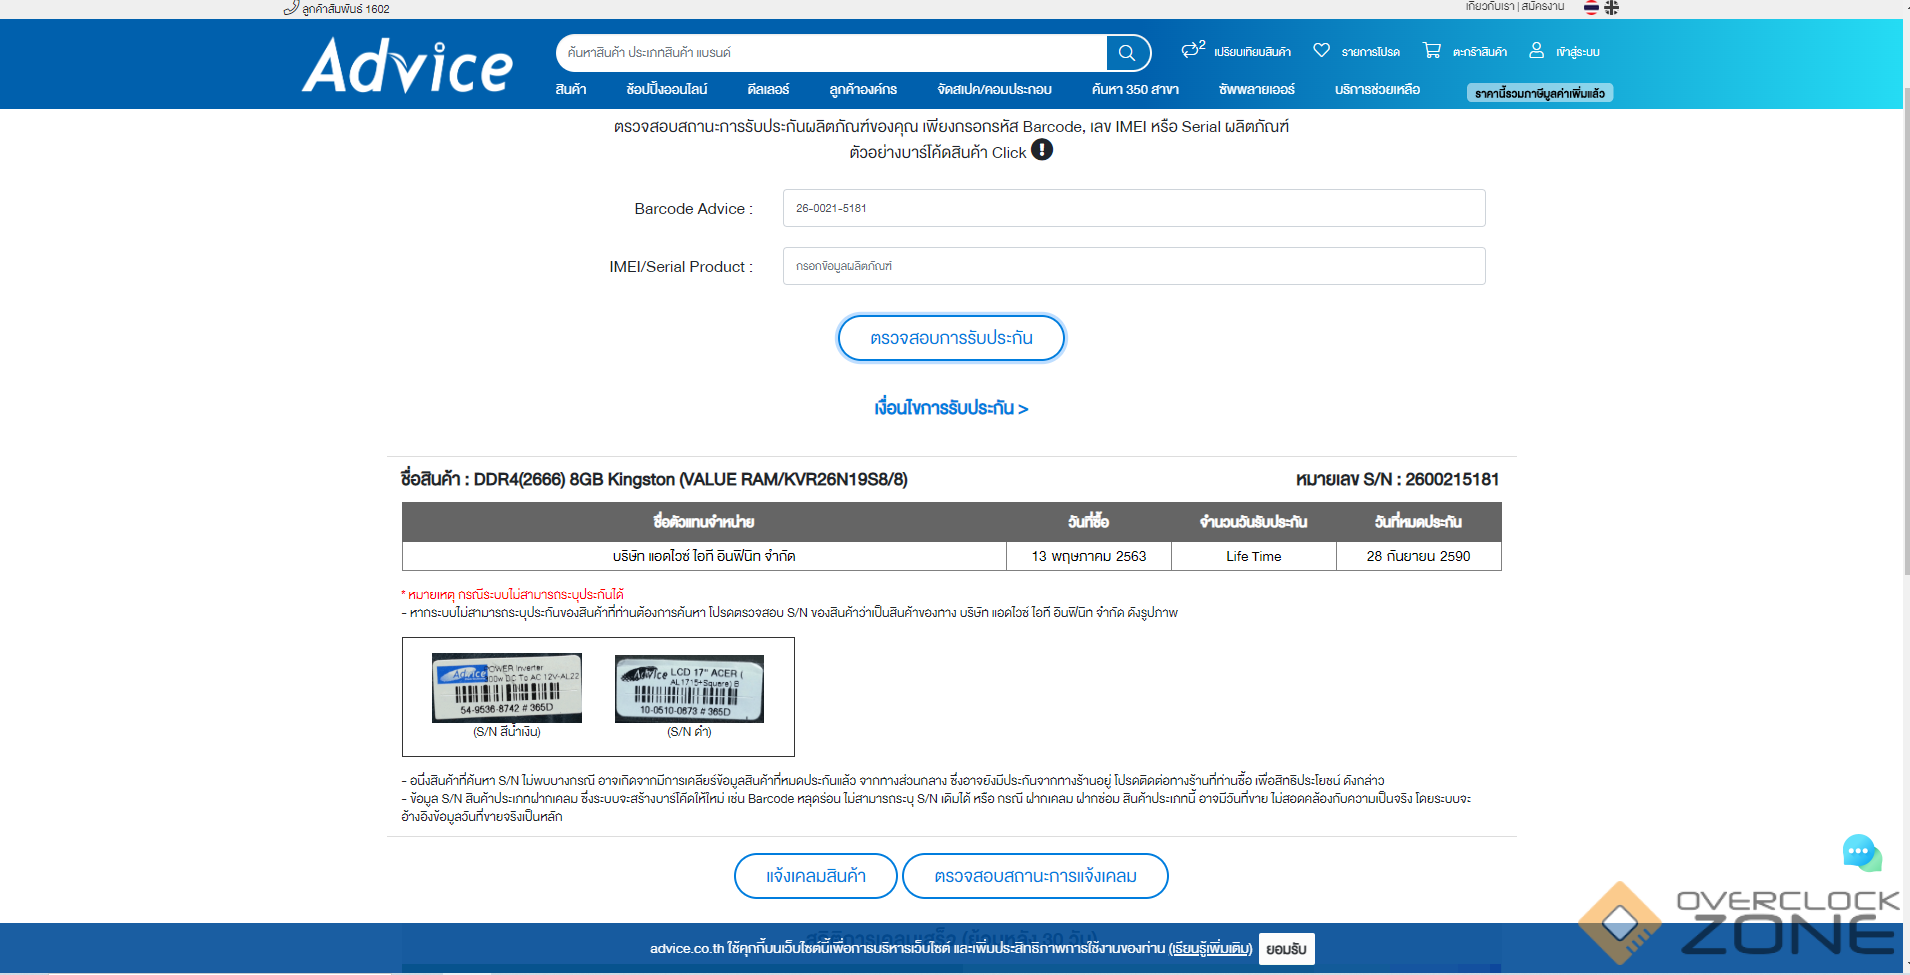Viewport: 1910px width, 975px height.
Task: Open the shopping cart icon
Action: point(1432,50)
